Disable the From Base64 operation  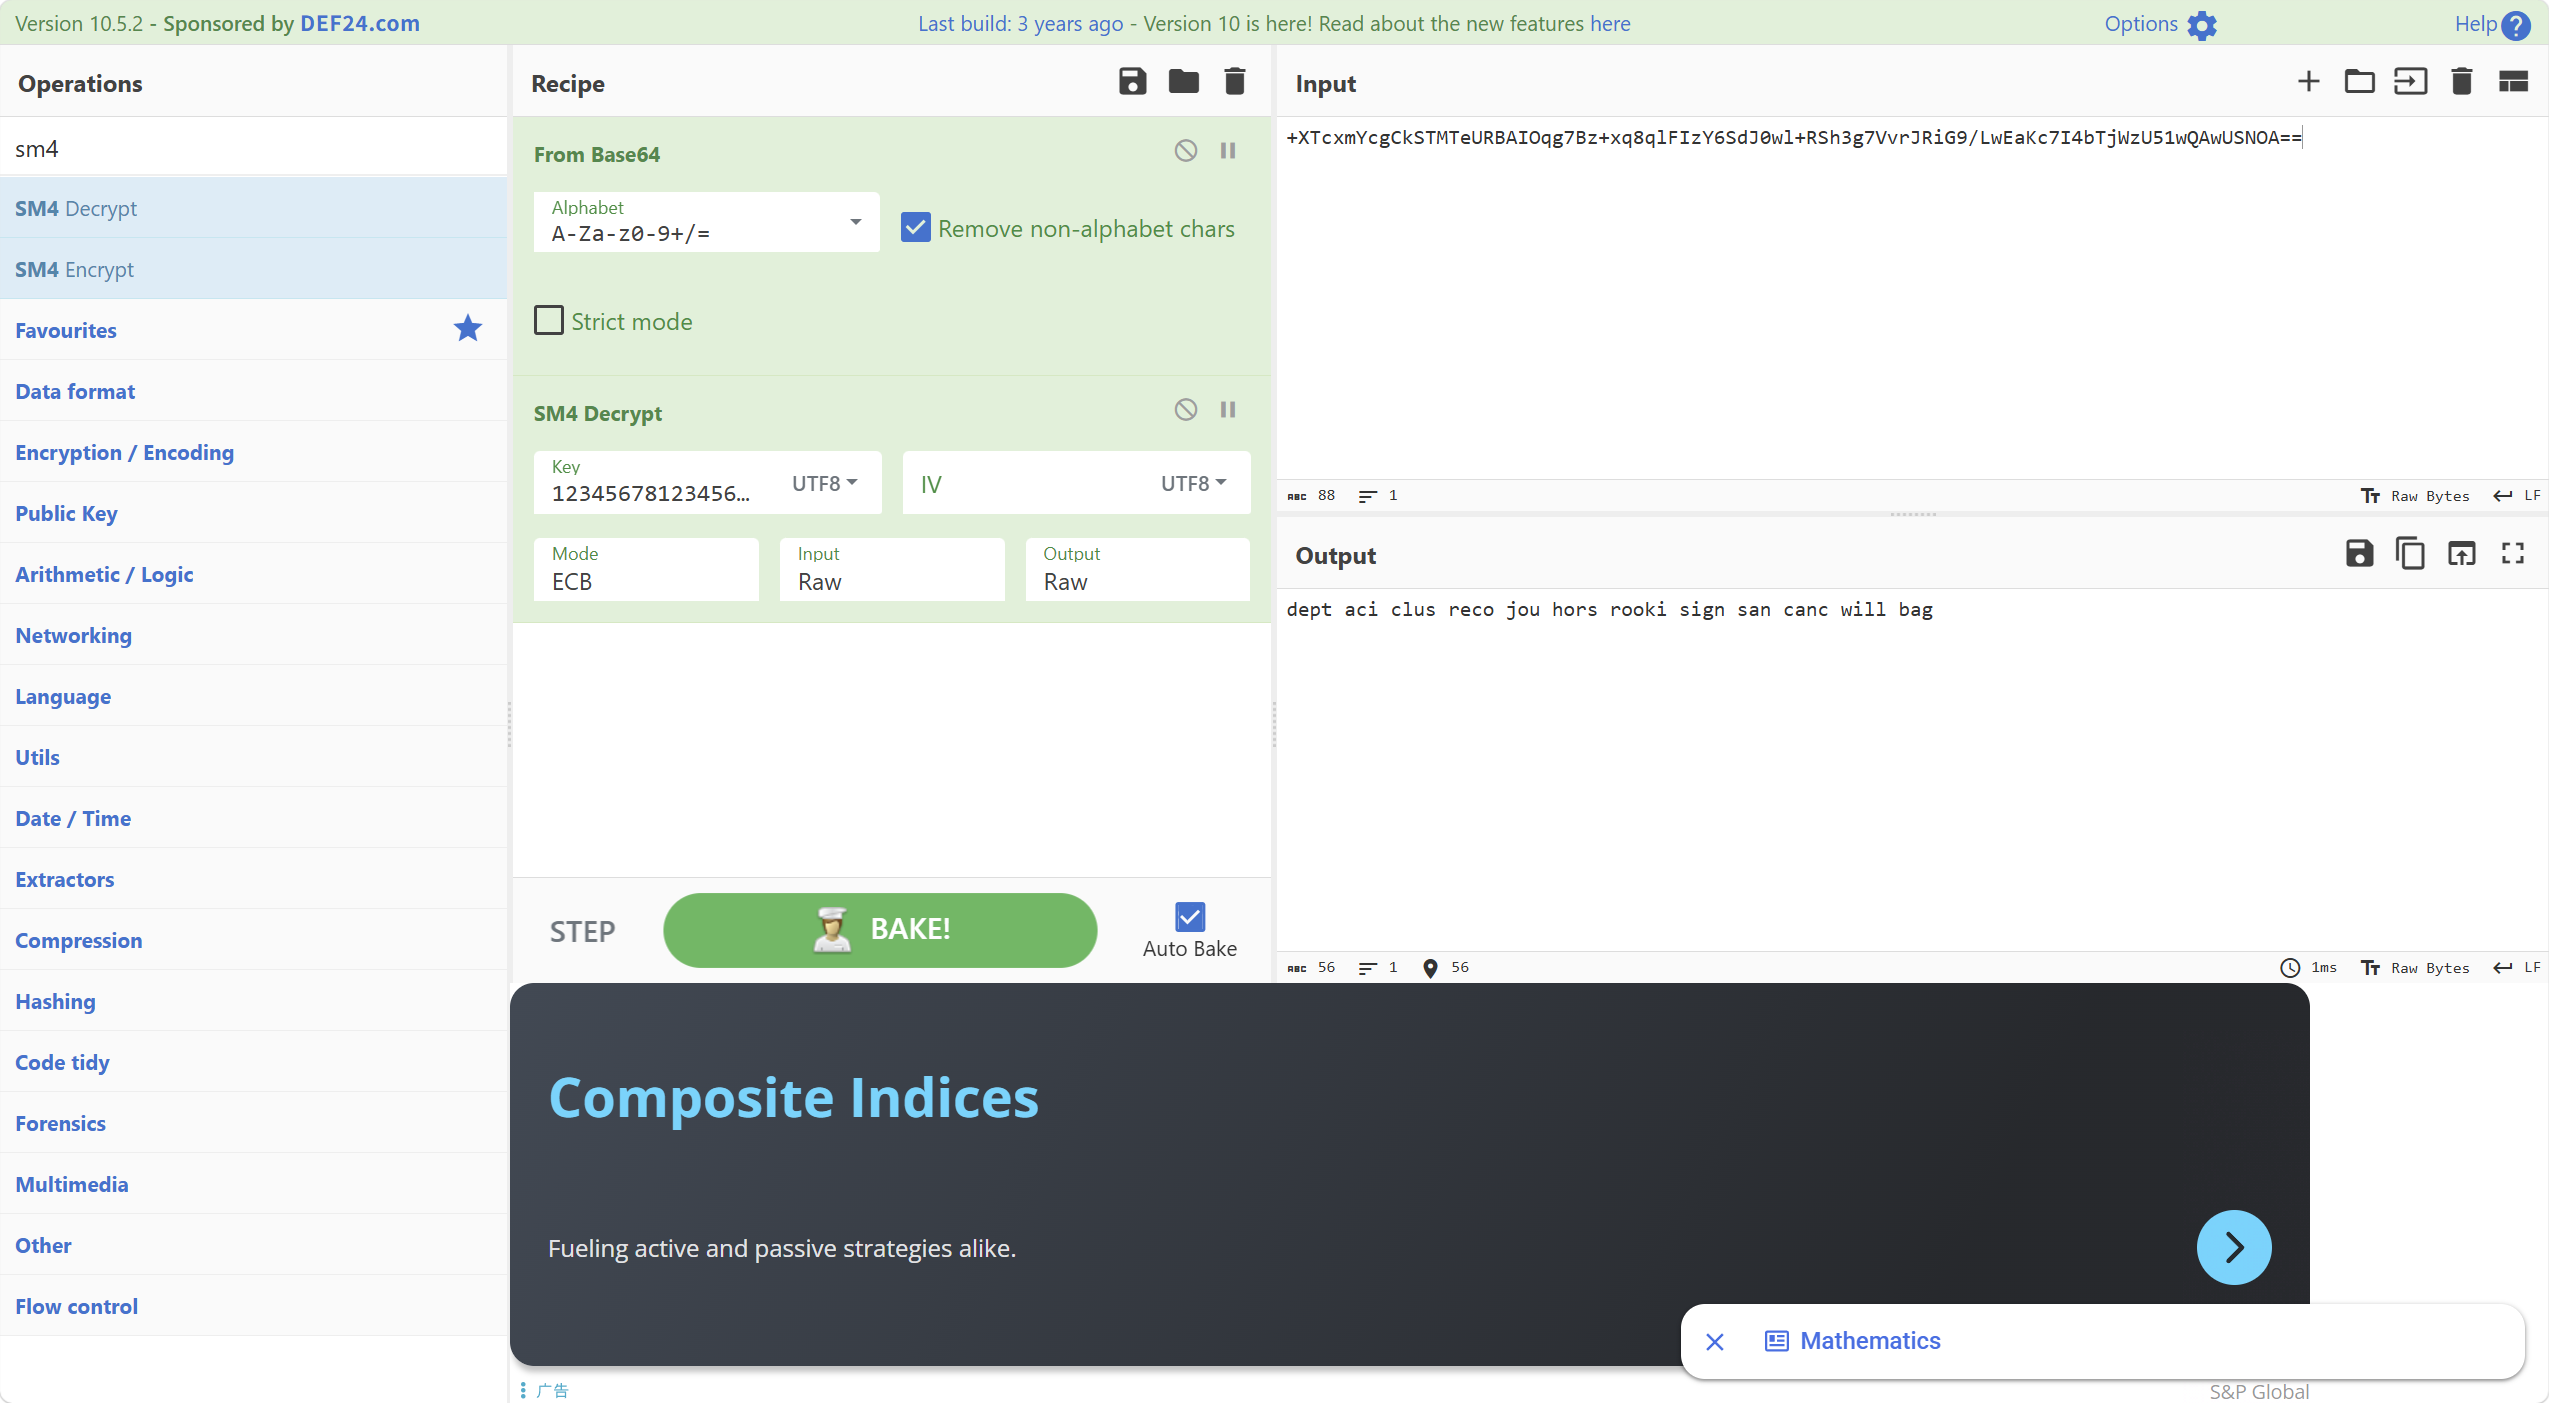[1185, 151]
